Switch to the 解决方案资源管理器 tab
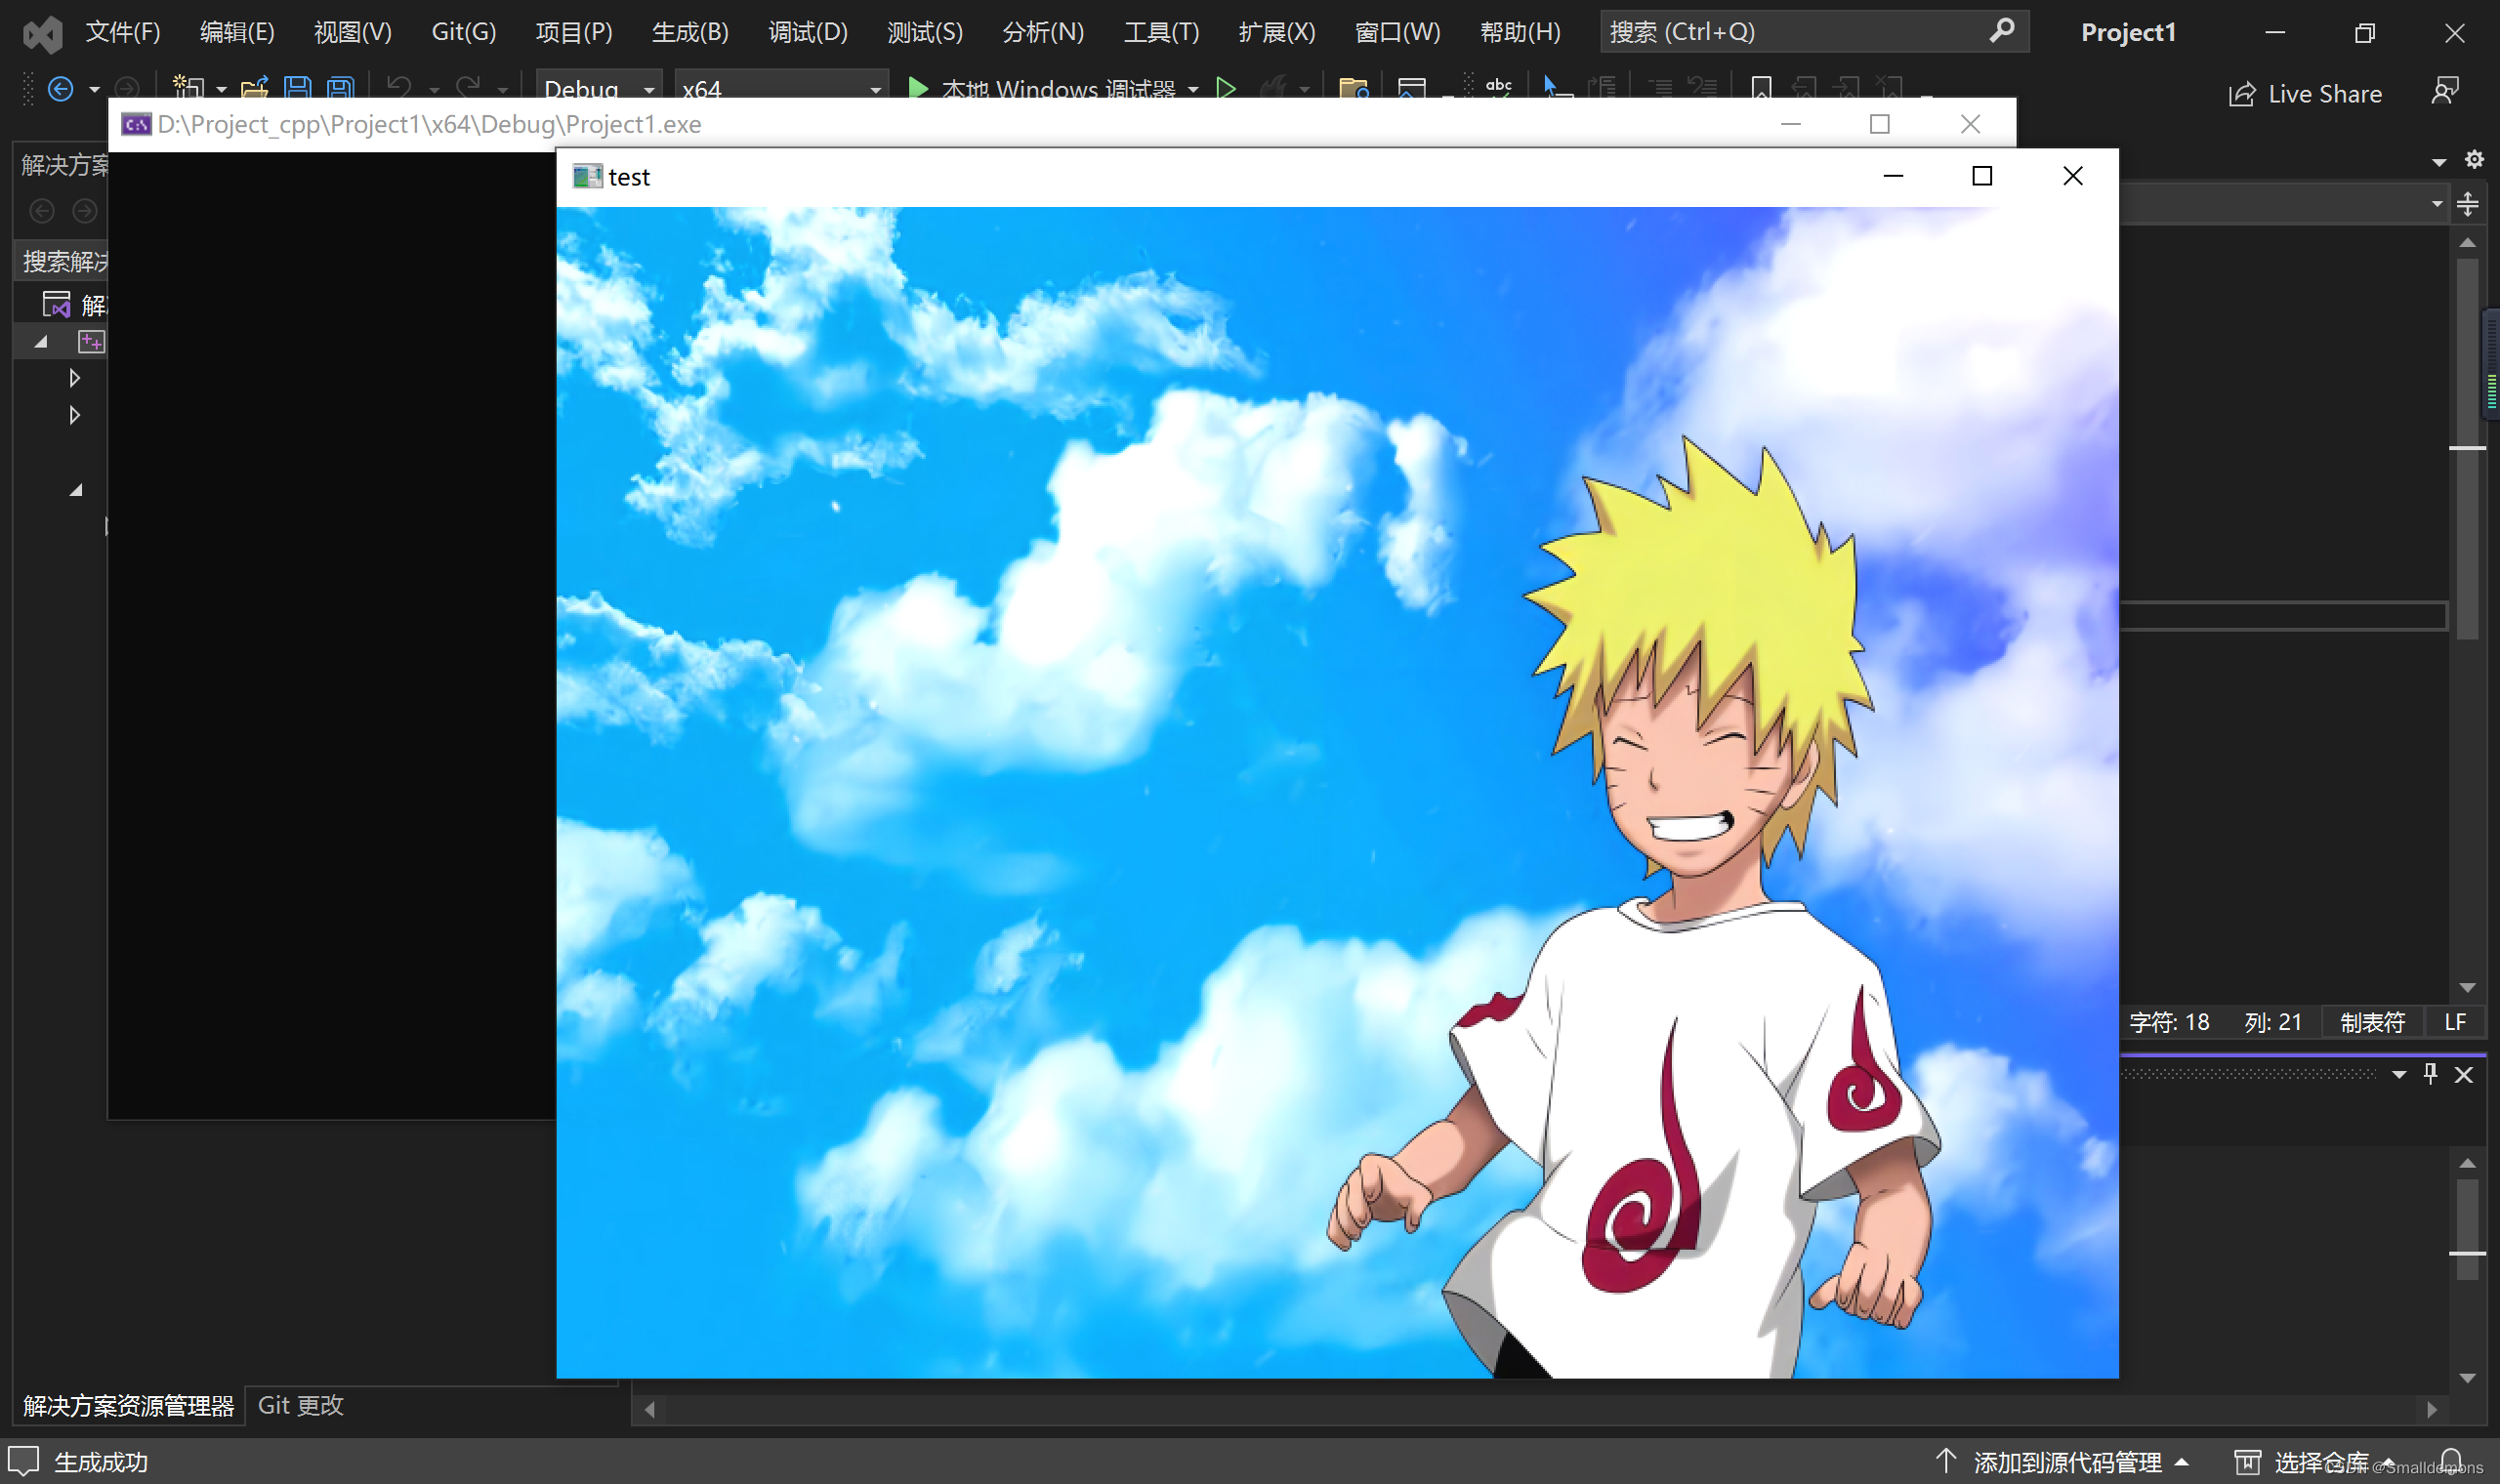 [x=128, y=1406]
